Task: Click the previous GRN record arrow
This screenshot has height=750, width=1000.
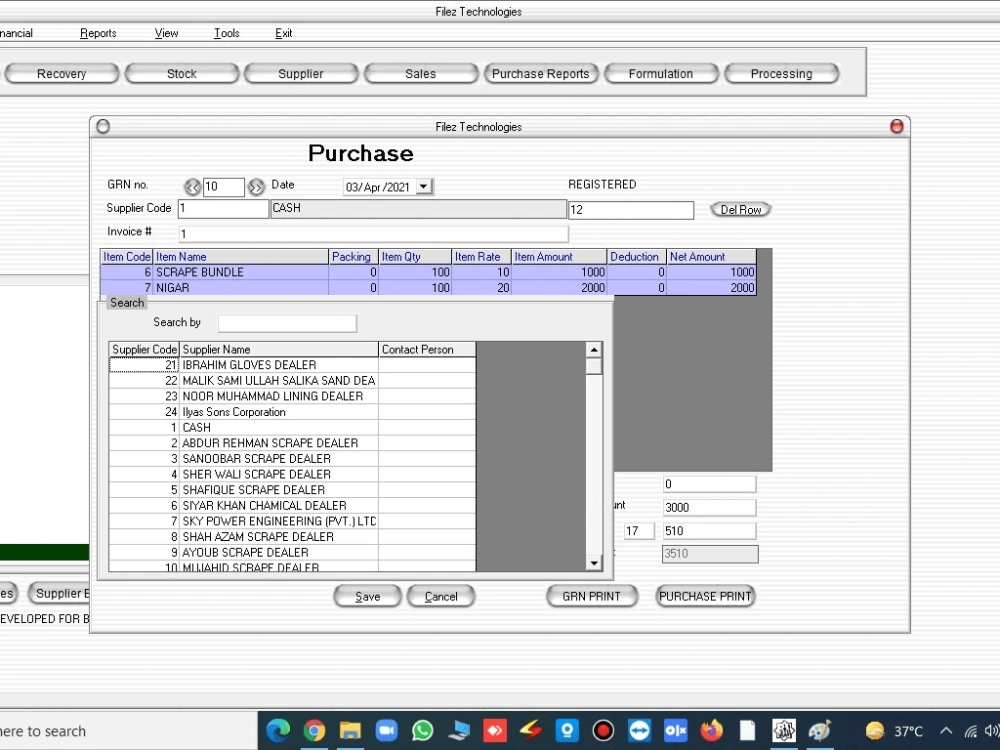Action: point(192,186)
